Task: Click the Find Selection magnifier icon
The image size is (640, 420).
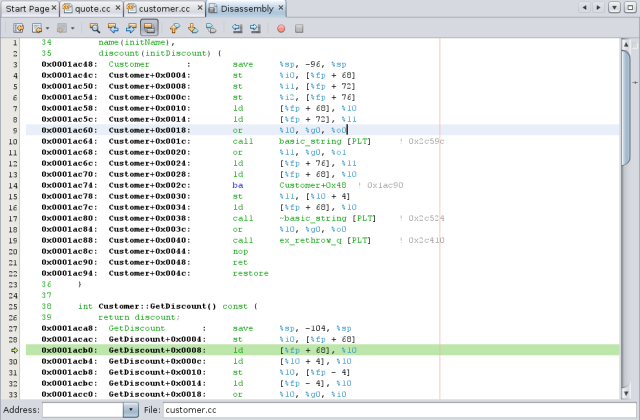Action: [95, 28]
